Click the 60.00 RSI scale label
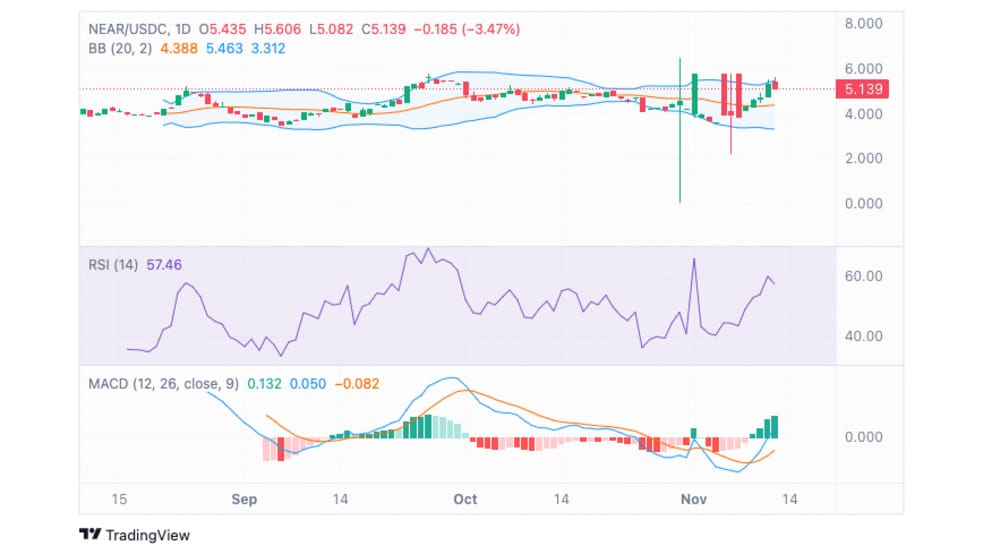Screen dimensions: 984x554 [x=864, y=276]
